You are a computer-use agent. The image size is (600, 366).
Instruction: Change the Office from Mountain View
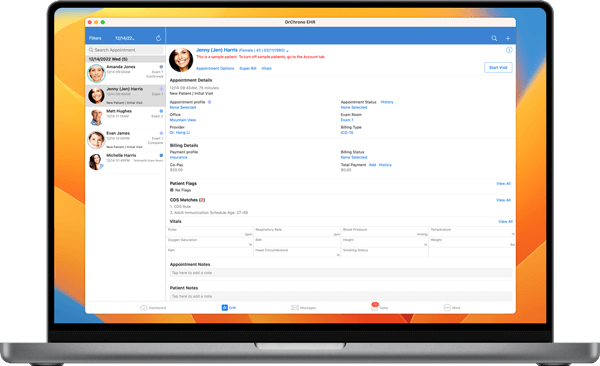[x=183, y=120]
